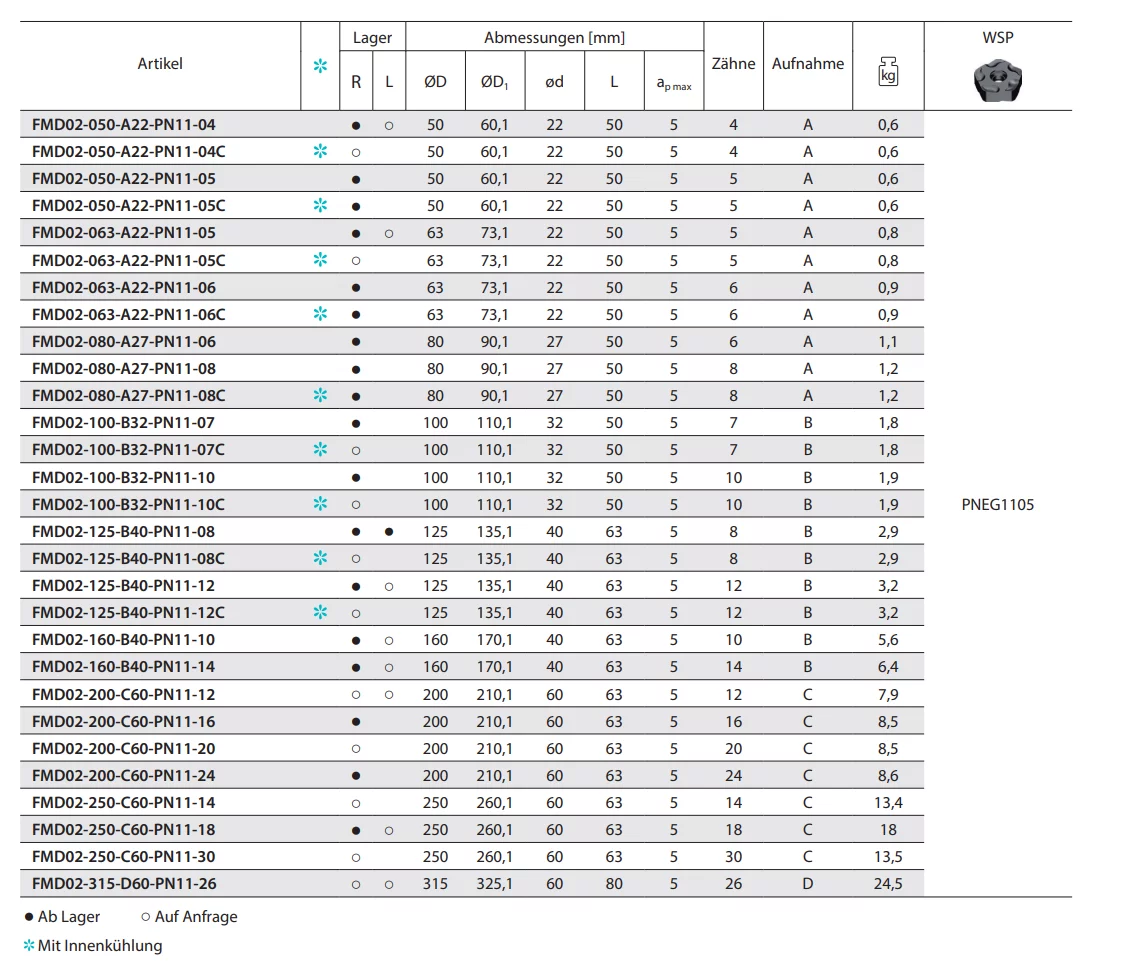Select the Abmessungen [mm] header group

click(x=554, y=38)
